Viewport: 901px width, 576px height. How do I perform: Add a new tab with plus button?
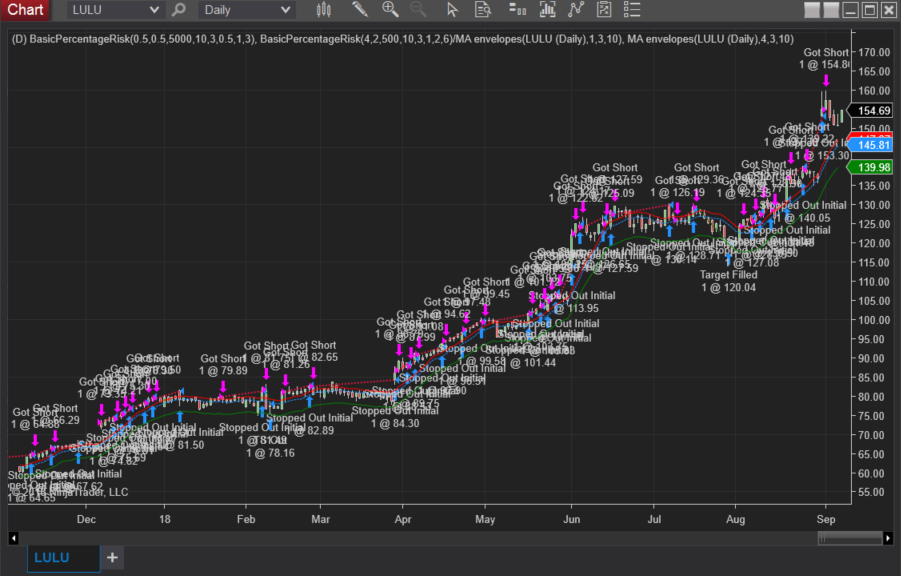click(113, 557)
